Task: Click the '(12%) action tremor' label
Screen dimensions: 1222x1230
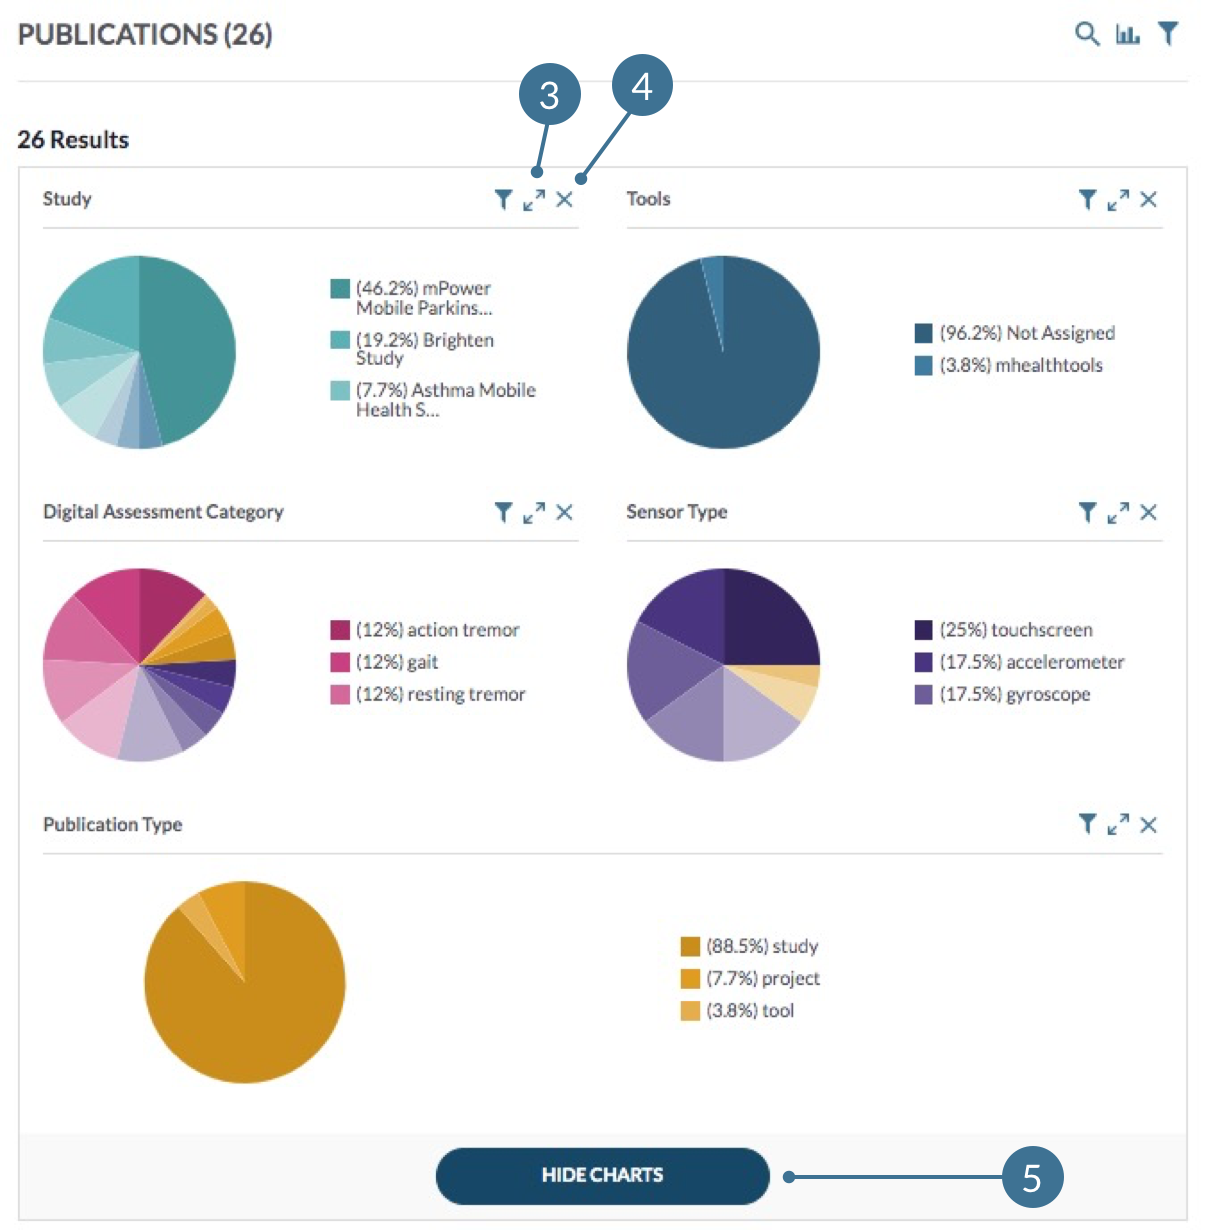Action: coord(438,630)
